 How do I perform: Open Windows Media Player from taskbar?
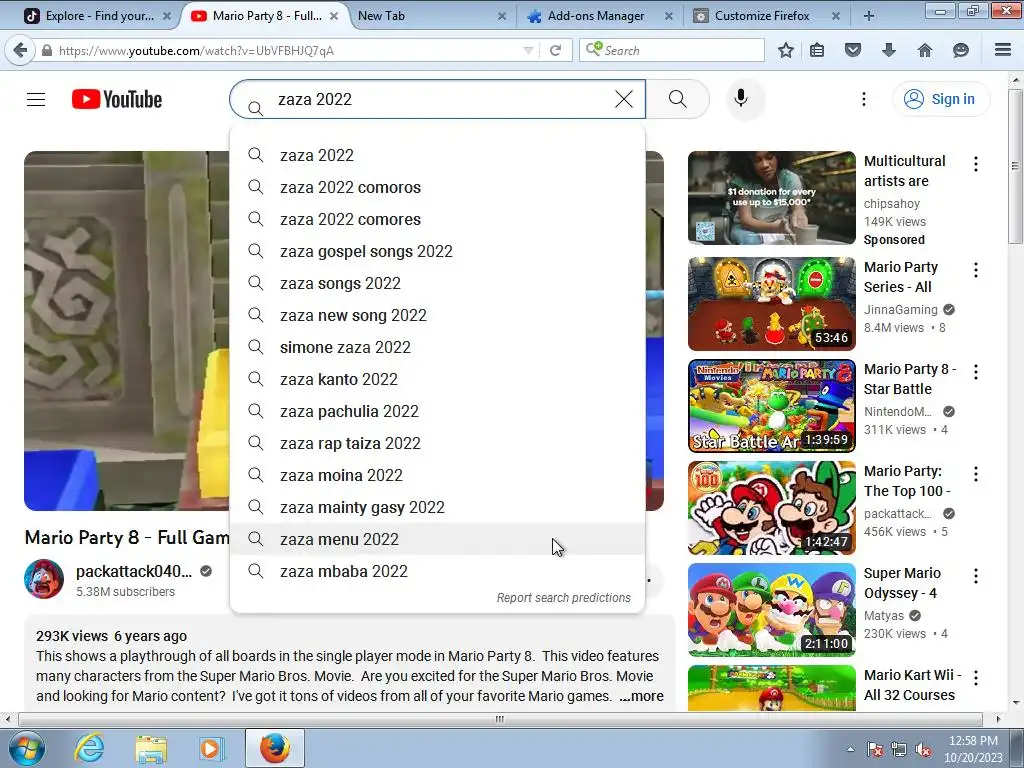tap(211, 748)
